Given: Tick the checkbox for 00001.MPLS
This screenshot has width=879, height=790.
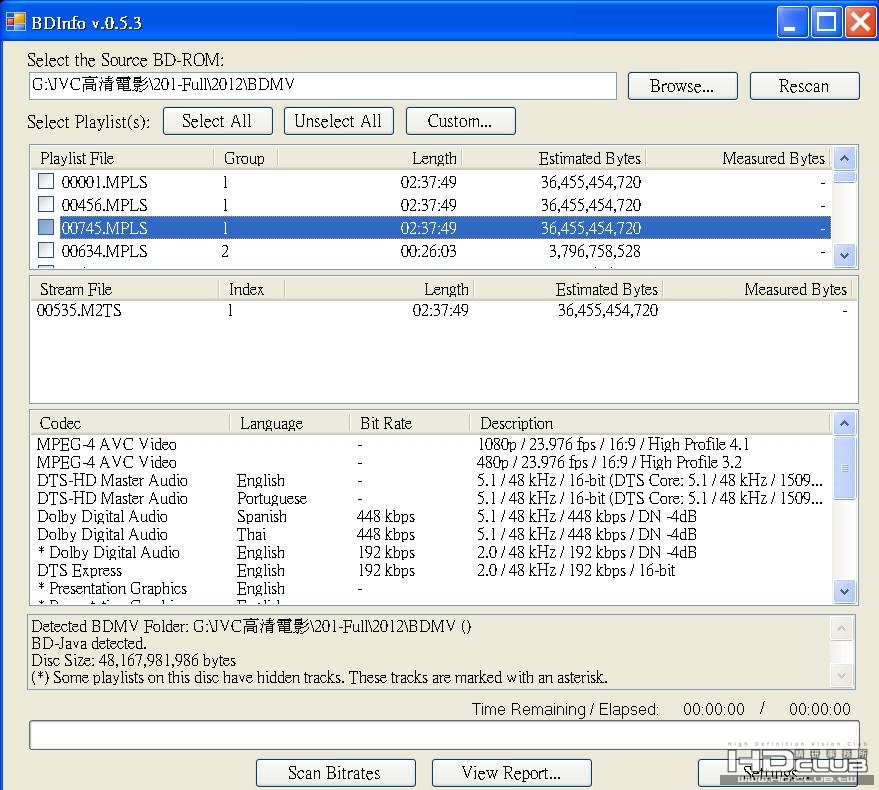Looking at the screenshot, I should (x=45, y=181).
